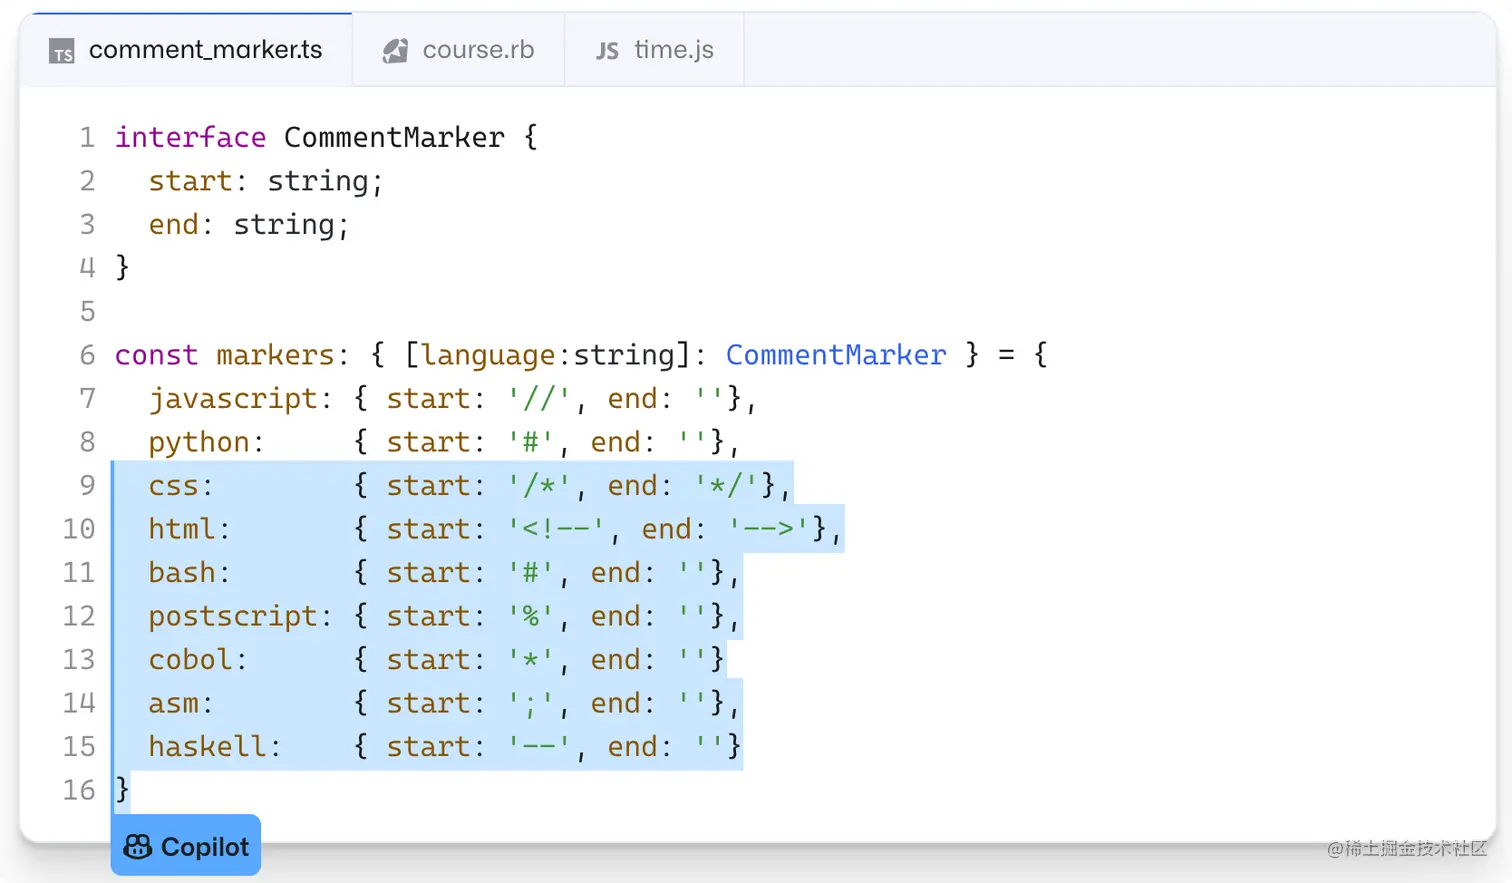The width and height of the screenshot is (1512, 883).
Task: Click the 'python:' key on line 8
Action: tap(206, 443)
